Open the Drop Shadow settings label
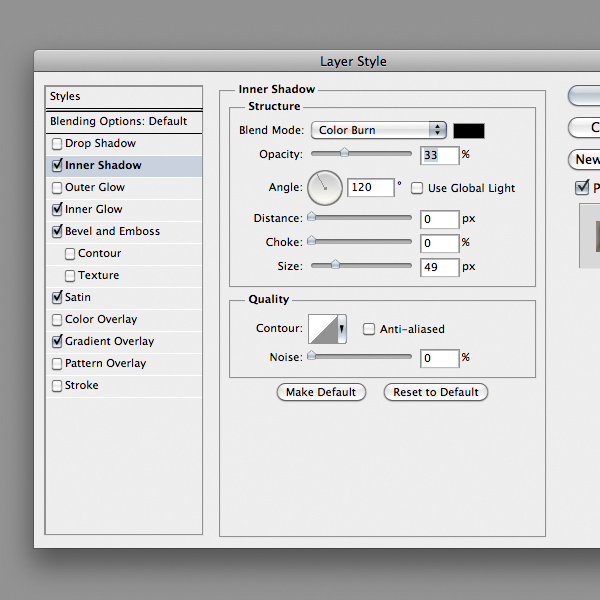 coord(100,143)
